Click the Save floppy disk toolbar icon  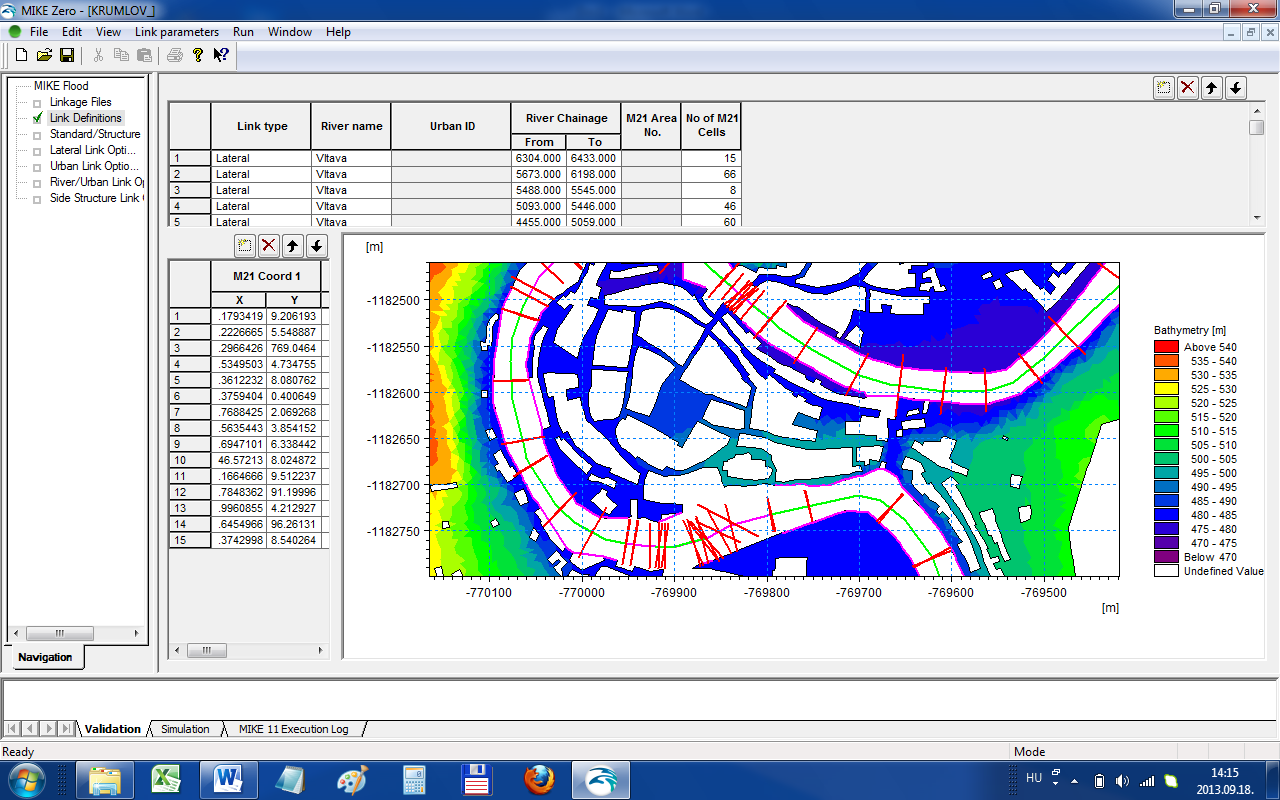click(67, 55)
